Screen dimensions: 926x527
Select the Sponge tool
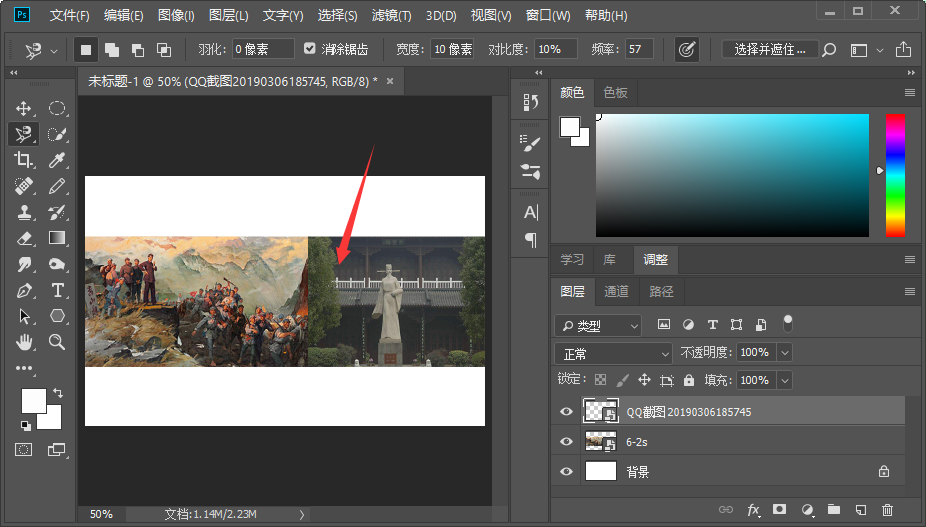click(x=57, y=264)
